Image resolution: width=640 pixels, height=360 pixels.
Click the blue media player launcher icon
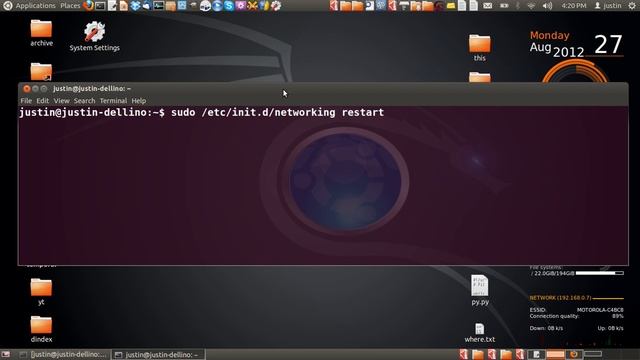click(x=217, y=6)
